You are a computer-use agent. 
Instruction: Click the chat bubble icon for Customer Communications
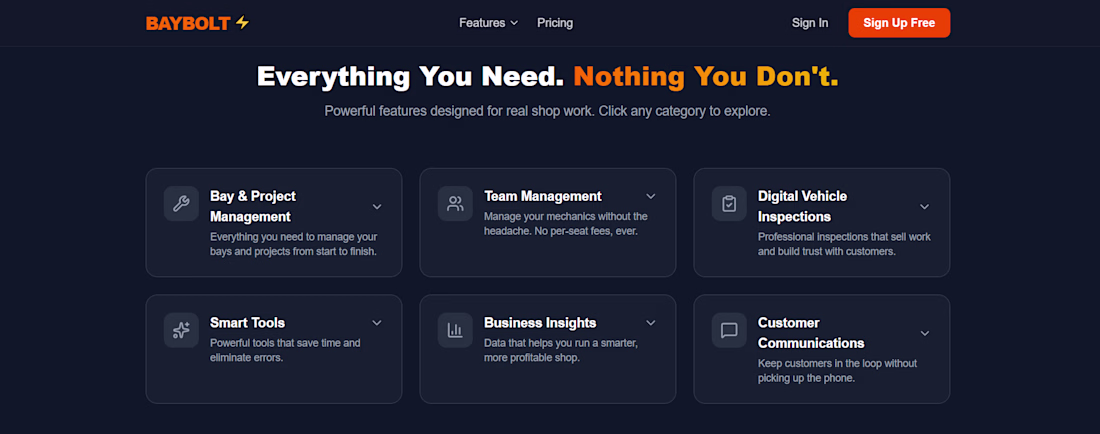pos(729,330)
